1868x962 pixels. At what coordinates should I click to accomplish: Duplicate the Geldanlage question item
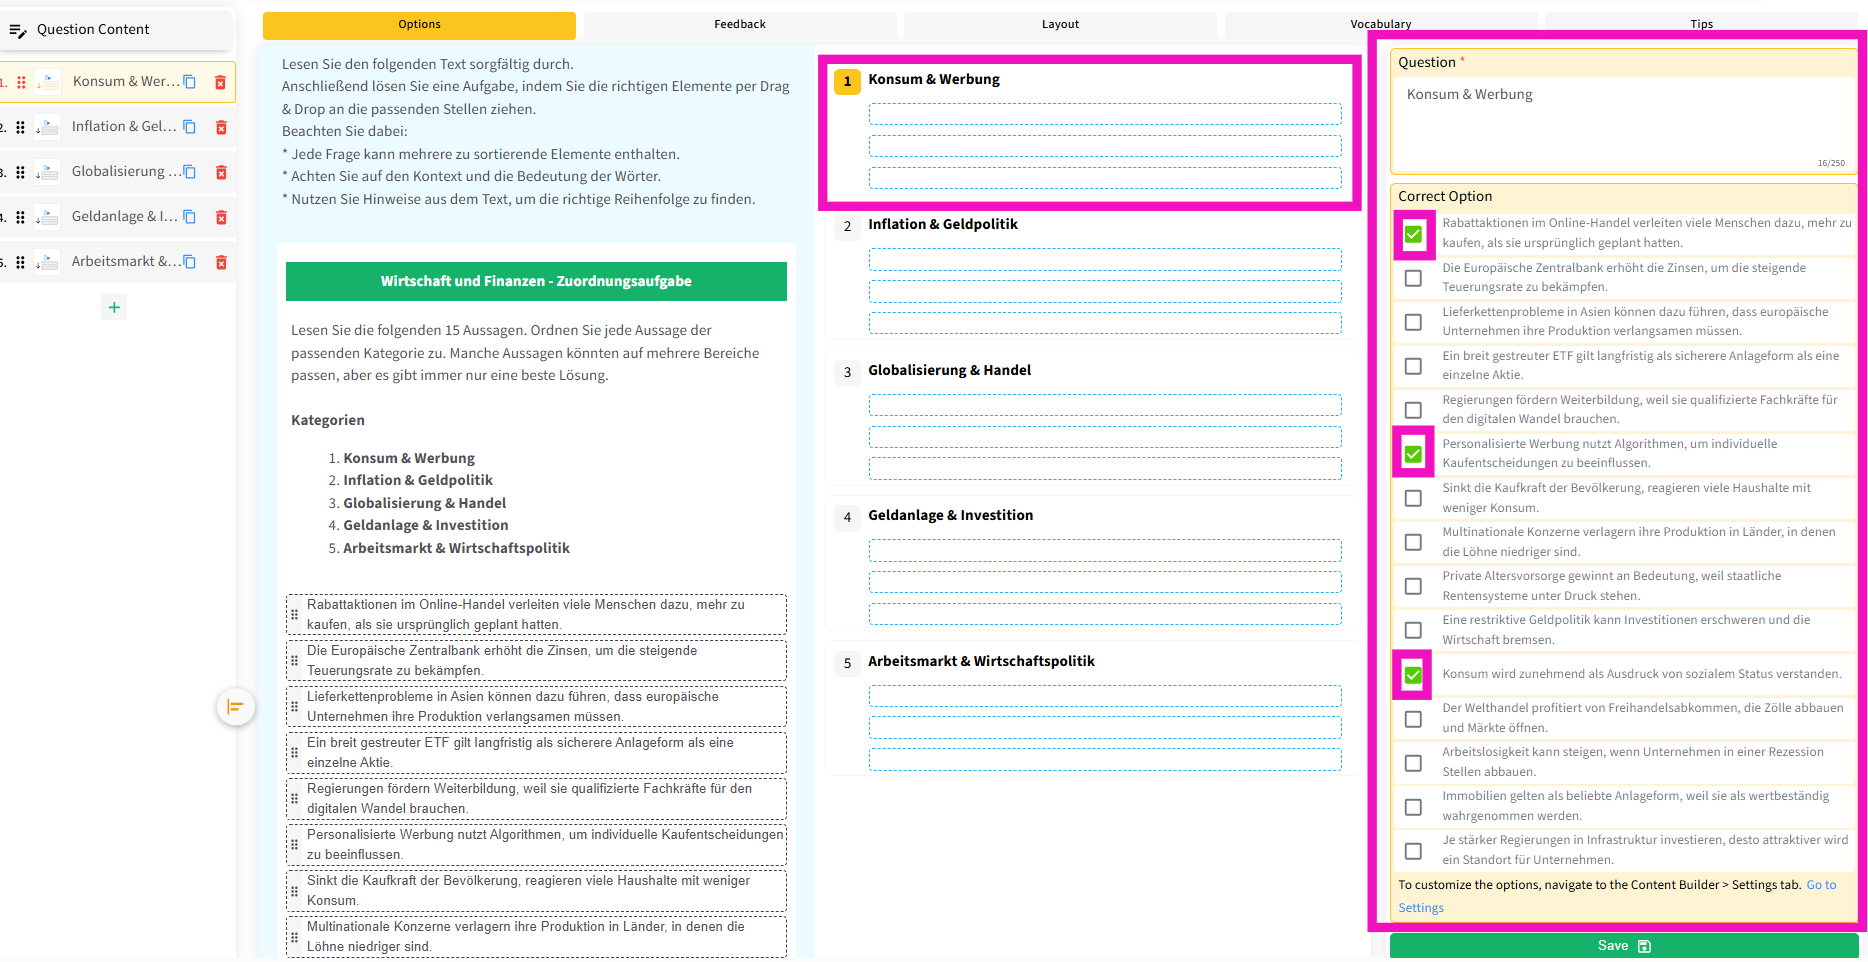[x=190, y=217]
